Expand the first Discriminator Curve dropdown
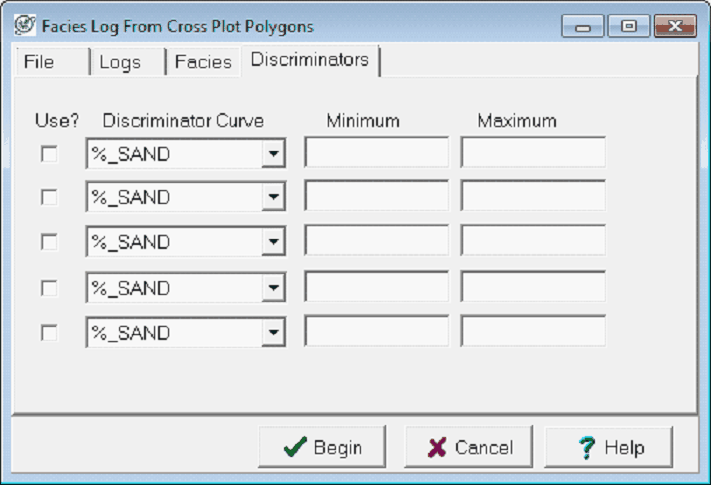This screenshot has height=486, width=712. (x=272, y=154)
